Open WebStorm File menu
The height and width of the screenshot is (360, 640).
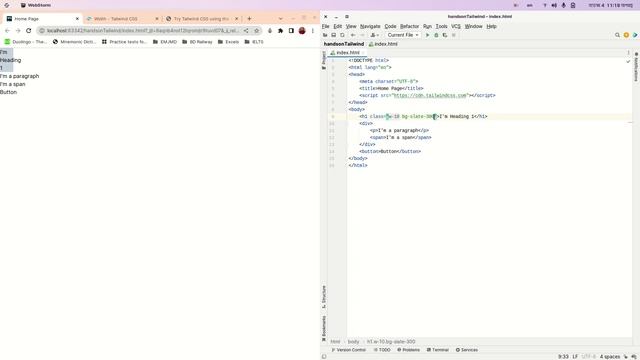(325, 26)
